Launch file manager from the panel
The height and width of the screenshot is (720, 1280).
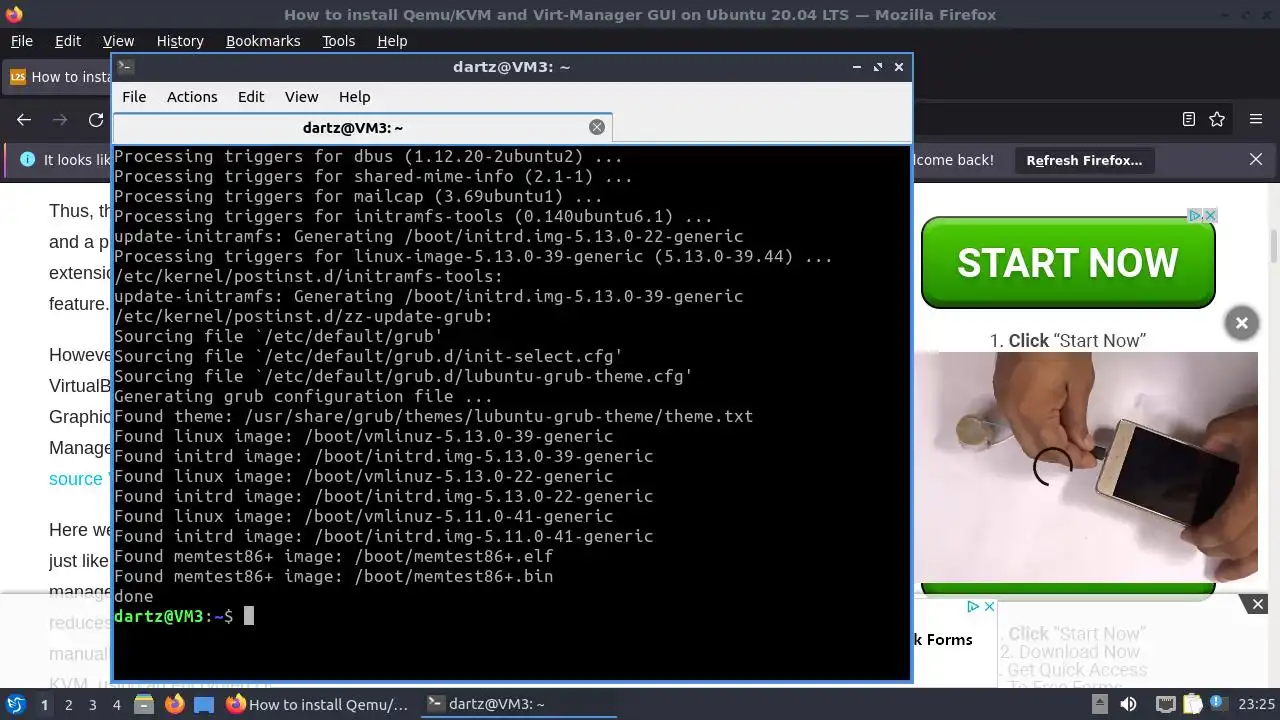[144, 704]
